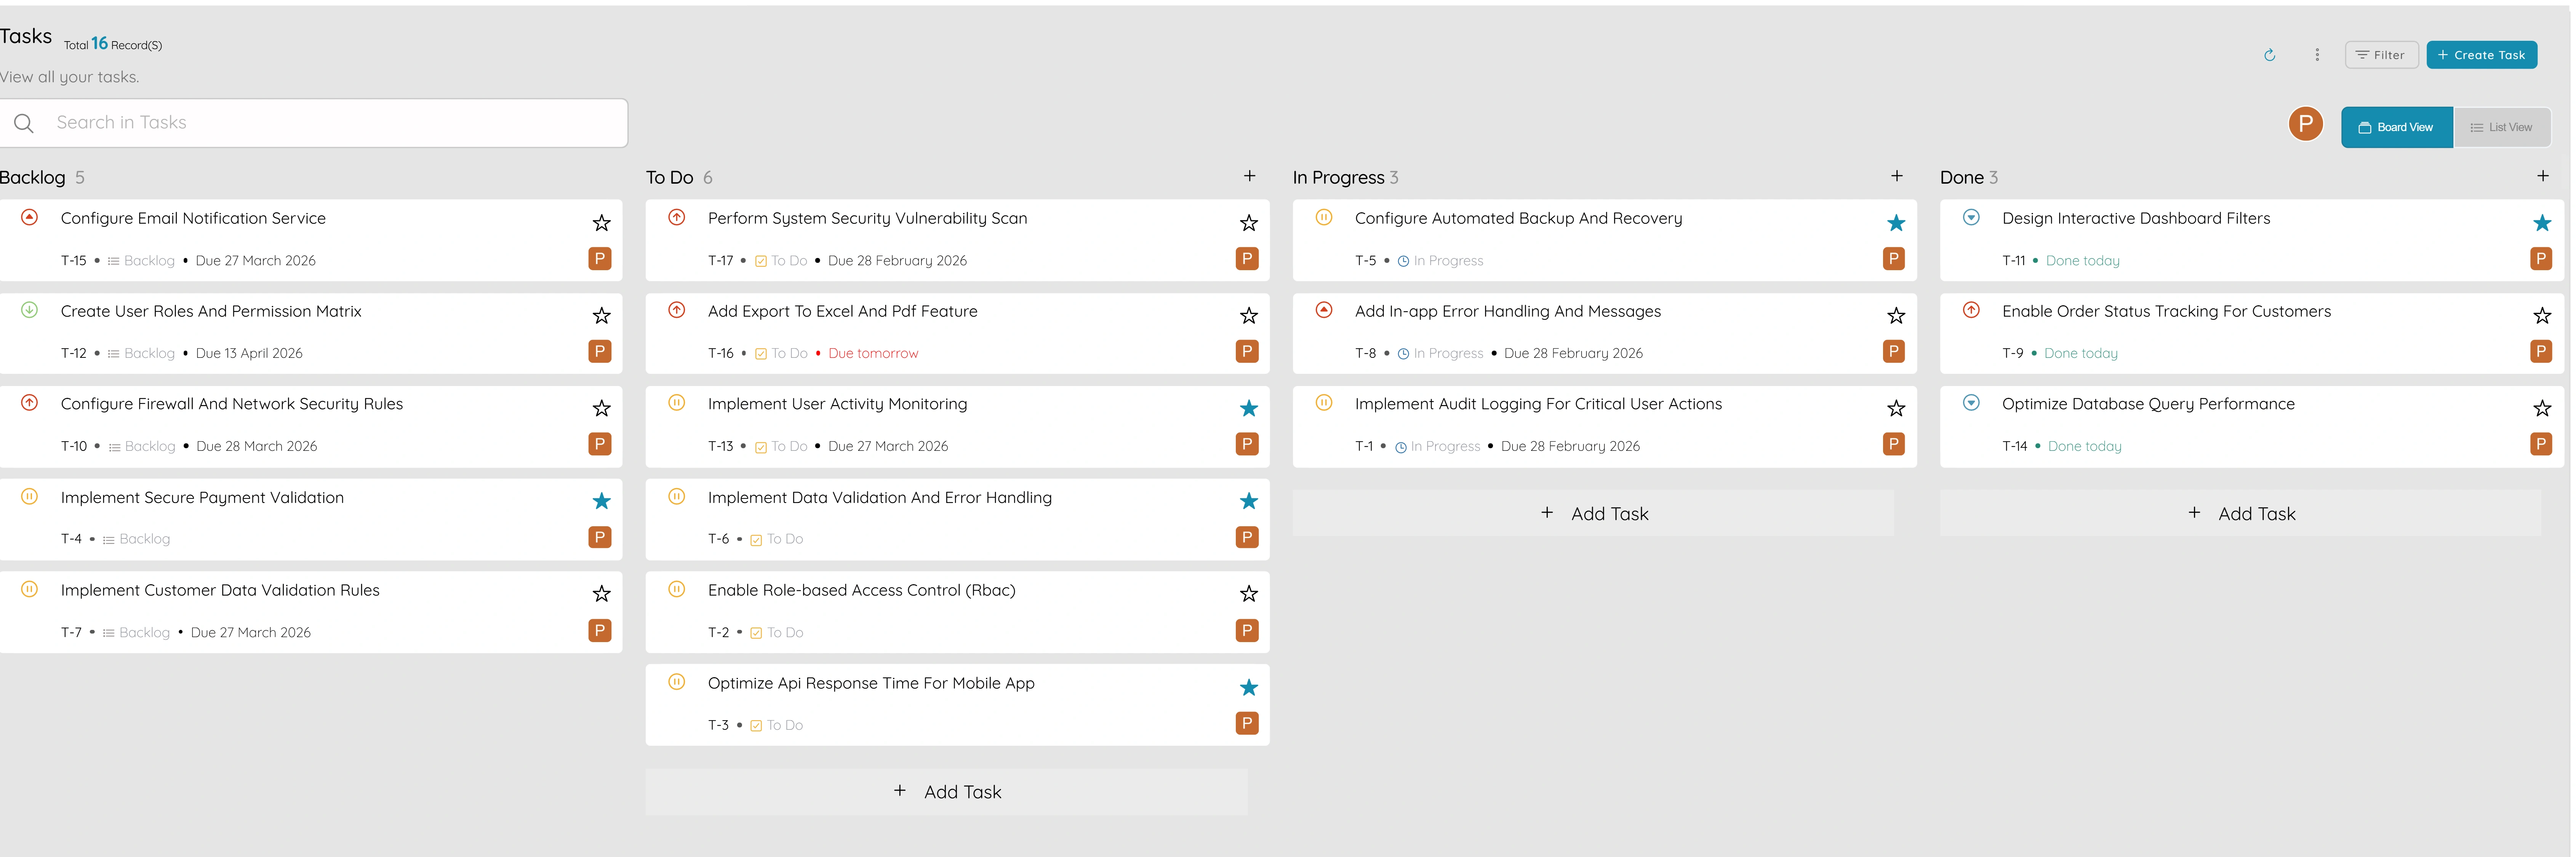Open the To Do status dropdown on T-16
The height and width of the screenshot is (857, 2576).
[783, 352]
